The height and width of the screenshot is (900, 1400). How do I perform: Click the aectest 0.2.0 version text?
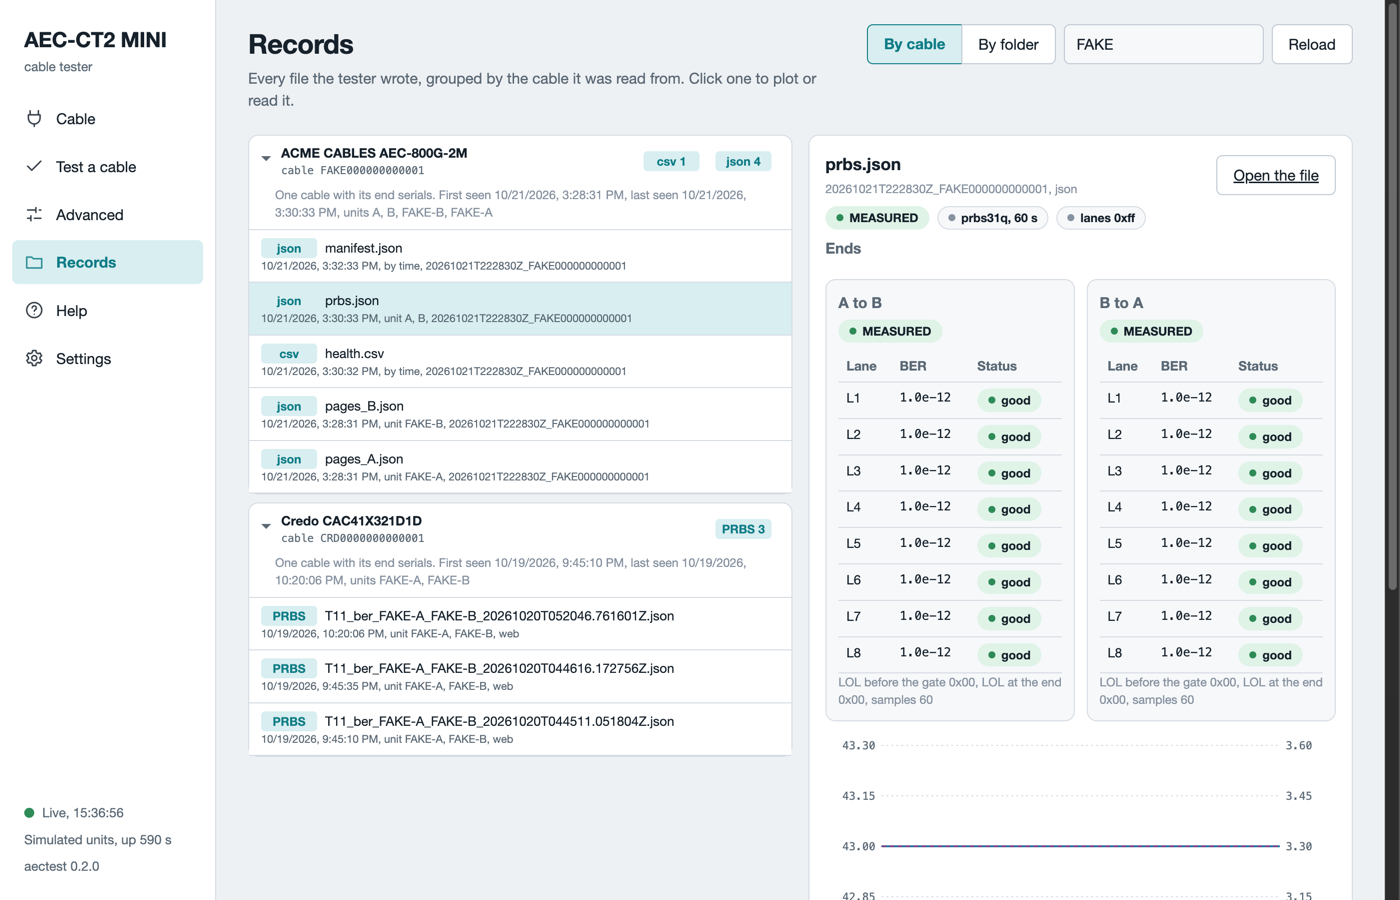click(x=62, y=866)
